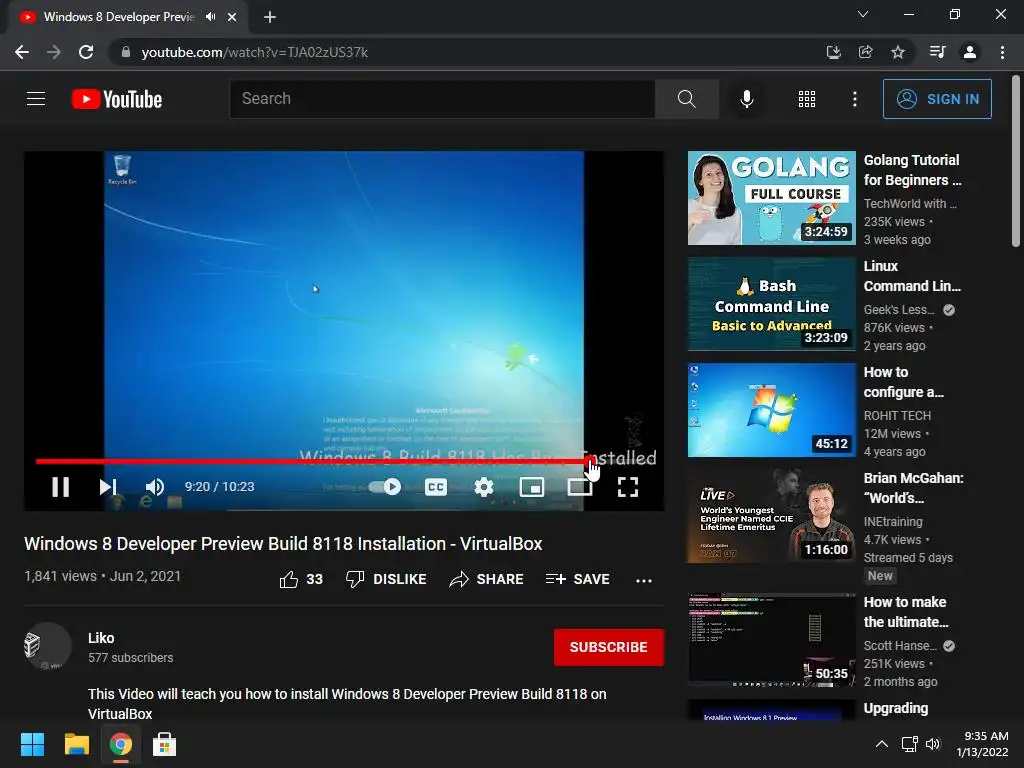Open the Brian McGahan video title

point(913,488)
